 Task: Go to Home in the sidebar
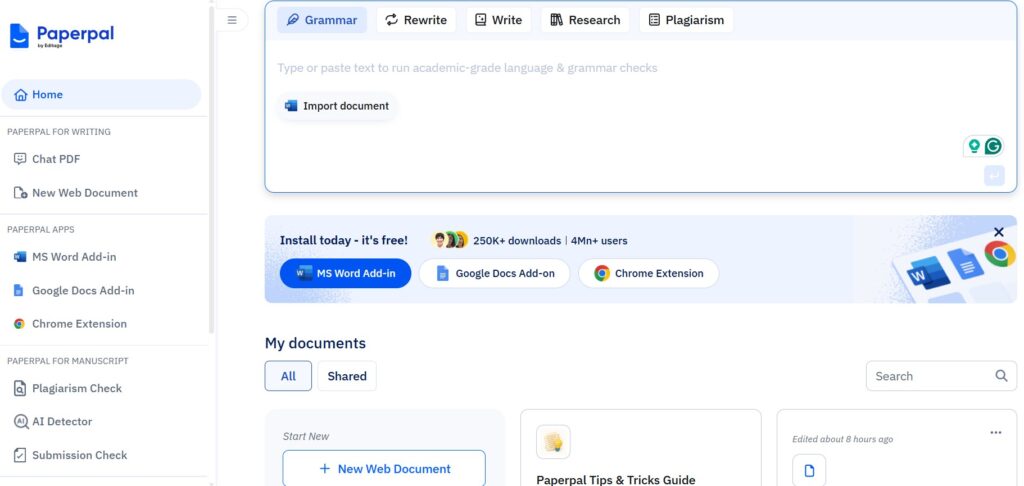101,95
